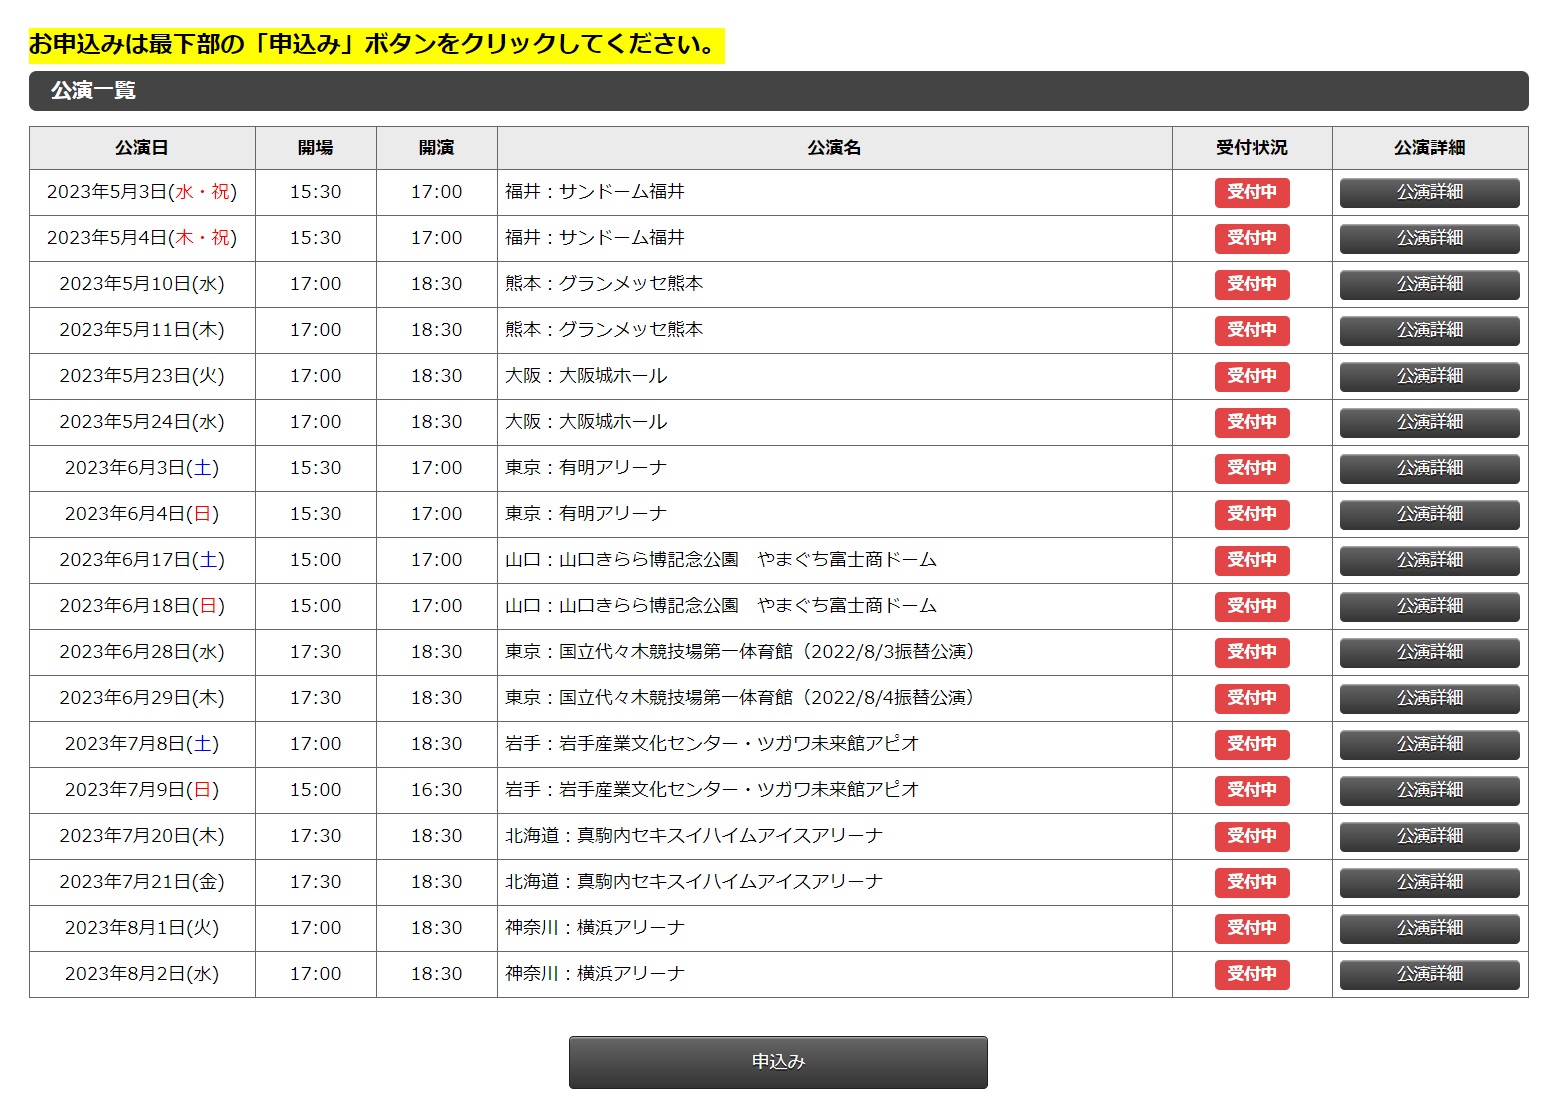Select date cell 2023年7月21日(金)
The image size is (1561, 1117).
pos(142,882)
